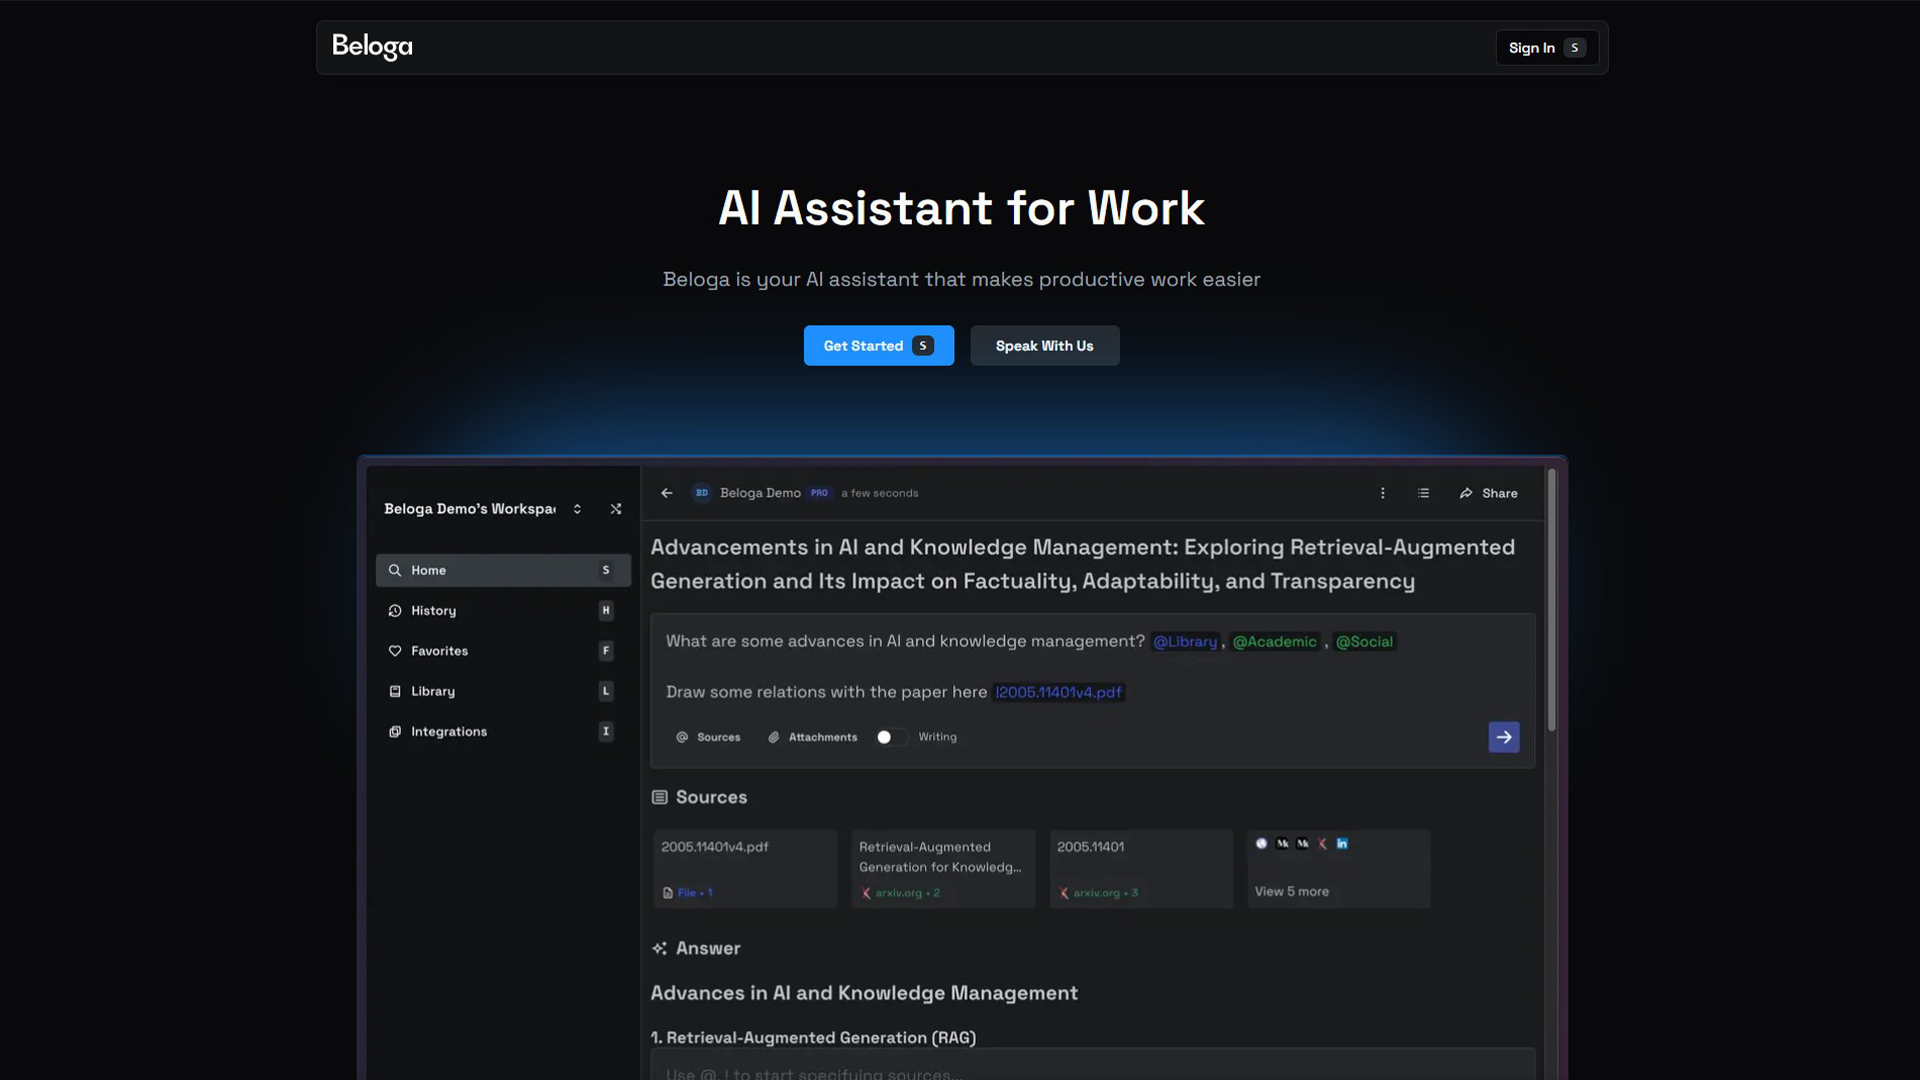Click the @Academic source tag
The image size is (1920, 1080).
coord(1274,642)
